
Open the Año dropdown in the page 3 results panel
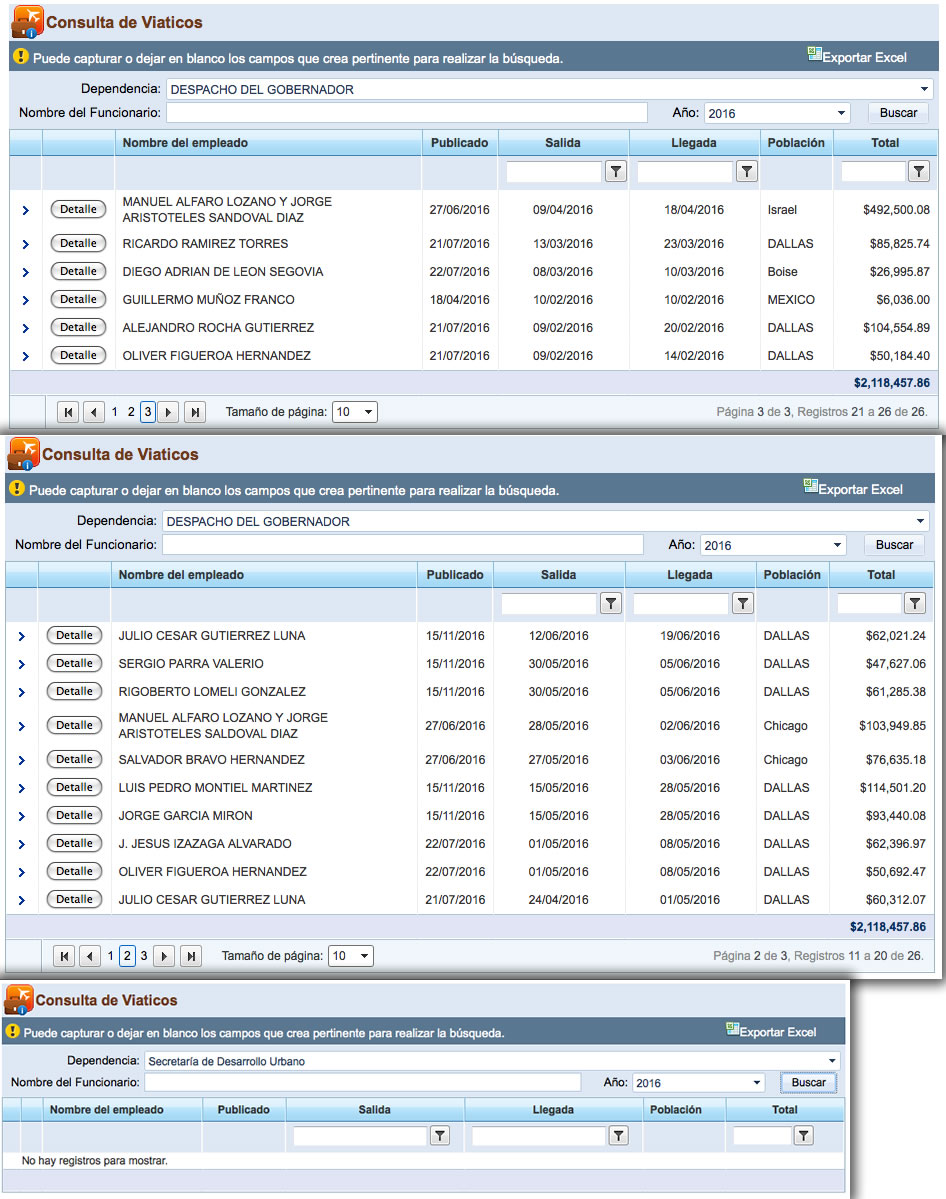841,113
